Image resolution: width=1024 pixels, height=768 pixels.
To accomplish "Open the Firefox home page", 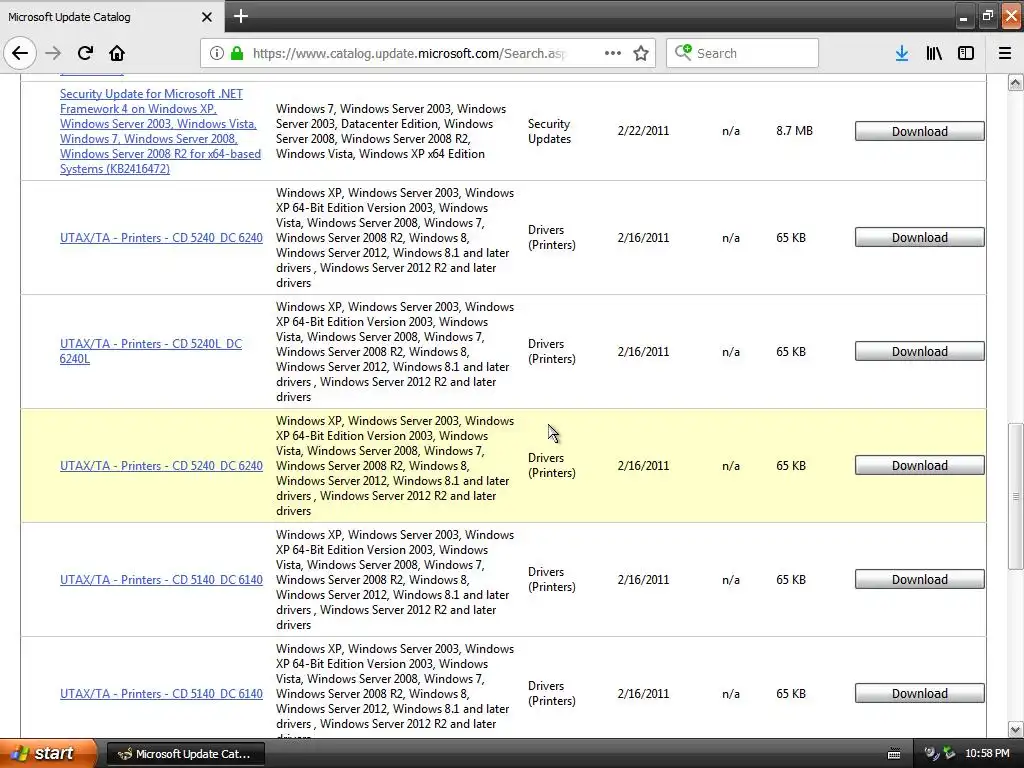I will click(117, 53).
